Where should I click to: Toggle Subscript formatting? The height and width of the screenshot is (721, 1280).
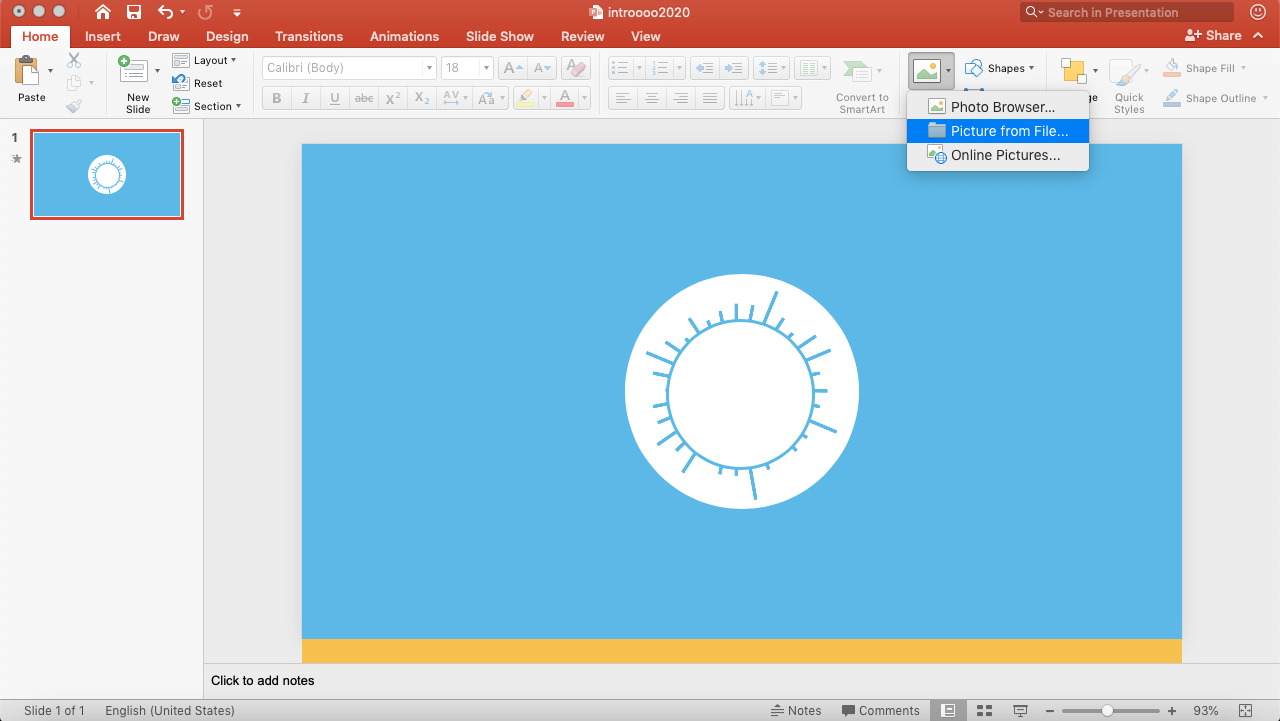pos(422,98)
